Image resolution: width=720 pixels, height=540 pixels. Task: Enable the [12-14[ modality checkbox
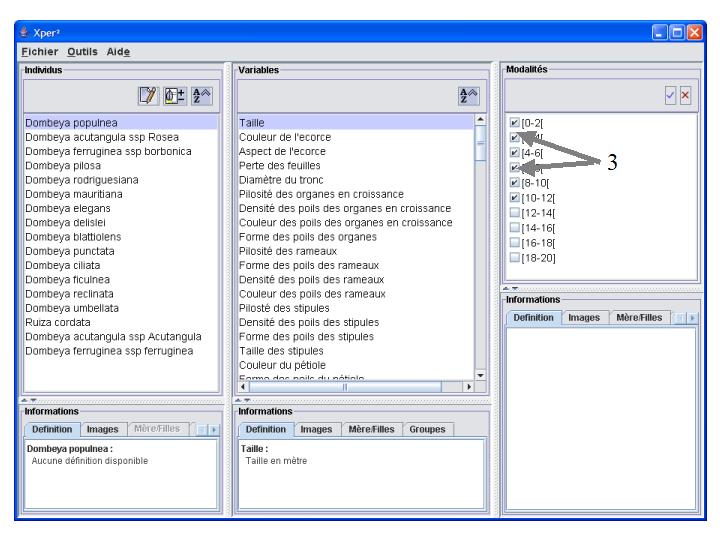tap(514, 213)
